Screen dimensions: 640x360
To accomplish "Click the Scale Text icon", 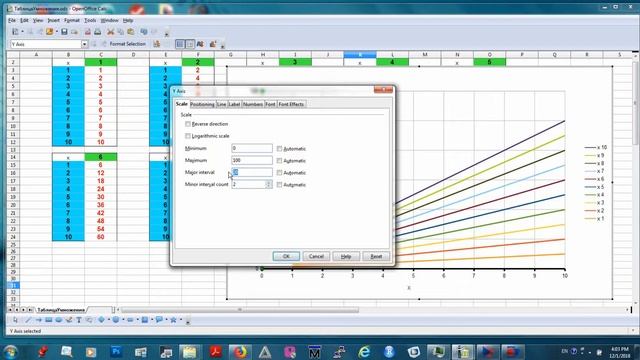I will coord(200,44).
